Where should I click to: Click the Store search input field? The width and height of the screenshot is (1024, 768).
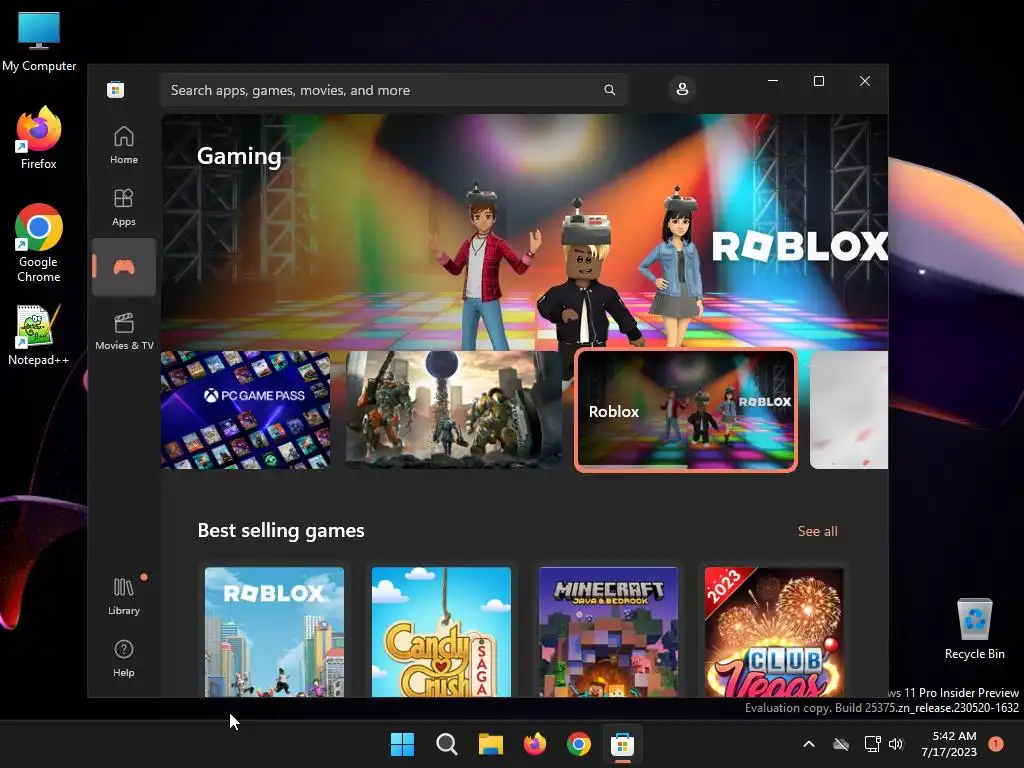(393, 90)
